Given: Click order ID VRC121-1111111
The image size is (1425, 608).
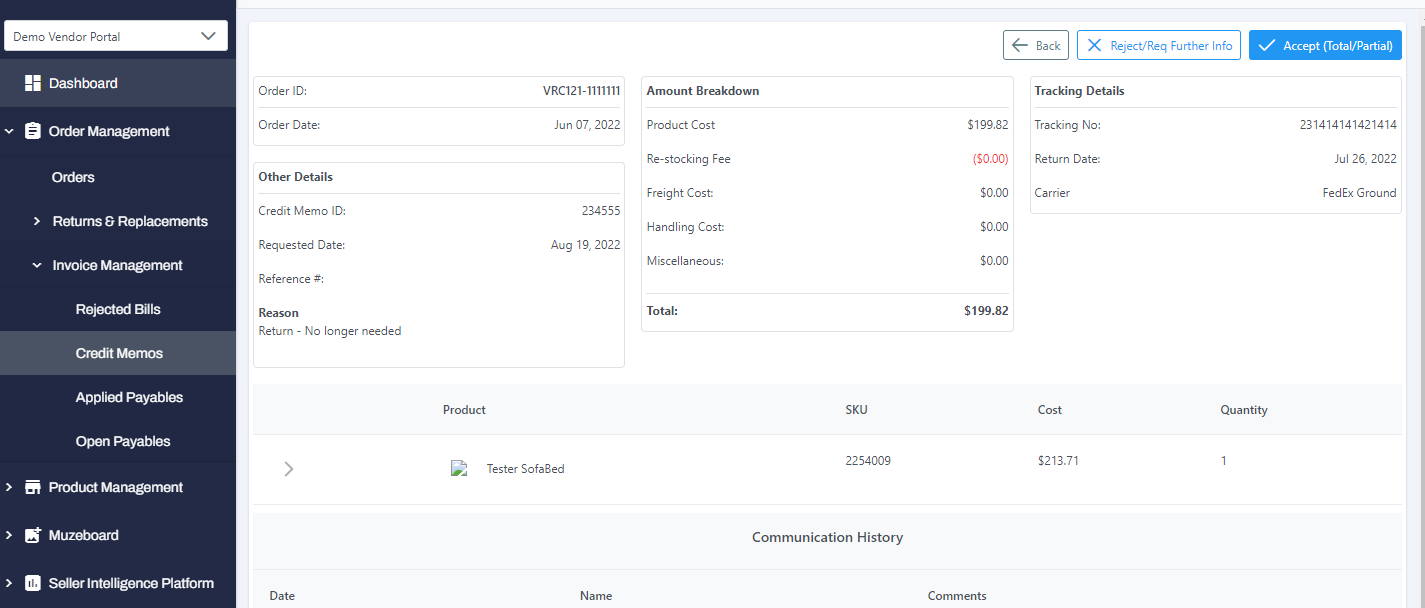Looking at the screenshot, I should pos(581,91).
